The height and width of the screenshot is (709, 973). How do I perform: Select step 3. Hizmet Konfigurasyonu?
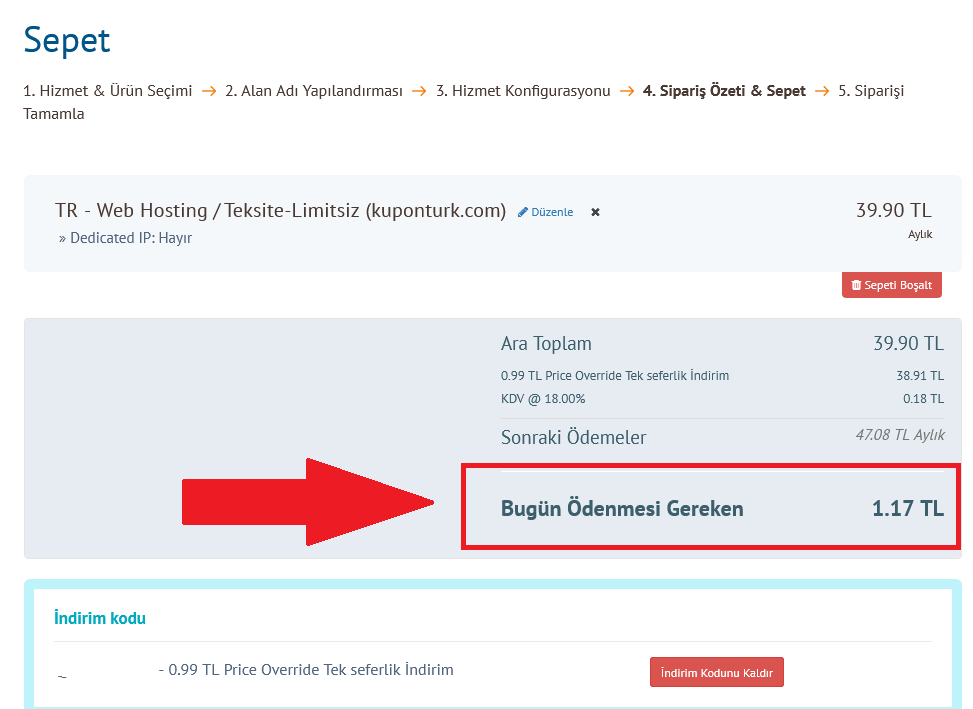point(523,91)
